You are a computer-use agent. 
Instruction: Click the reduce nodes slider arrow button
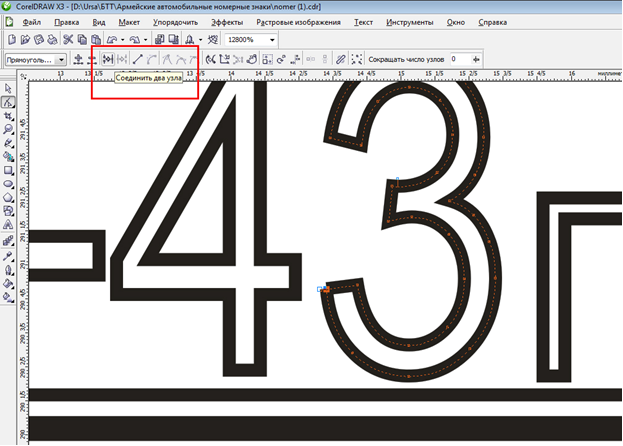click(x=476, y=60)
